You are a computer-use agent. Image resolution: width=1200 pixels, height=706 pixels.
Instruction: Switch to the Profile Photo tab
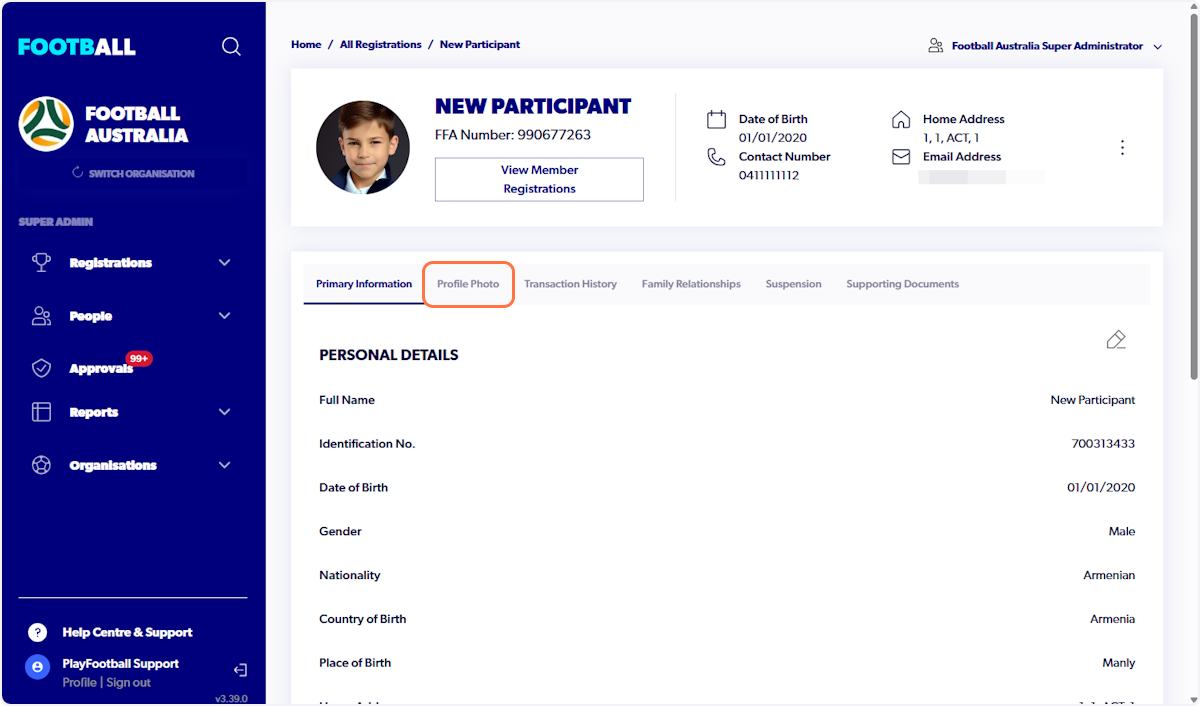pos(468,284)
